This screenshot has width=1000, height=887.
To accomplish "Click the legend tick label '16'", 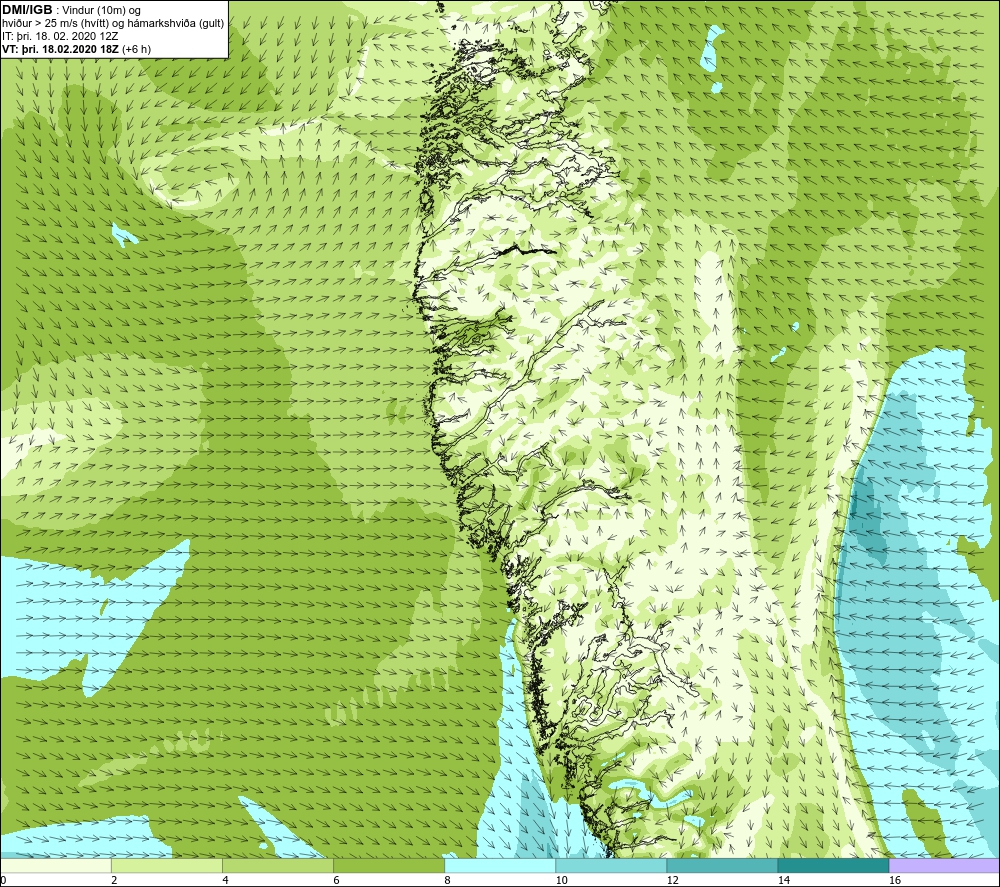I will pyautogui.click(x=895, y=881).
